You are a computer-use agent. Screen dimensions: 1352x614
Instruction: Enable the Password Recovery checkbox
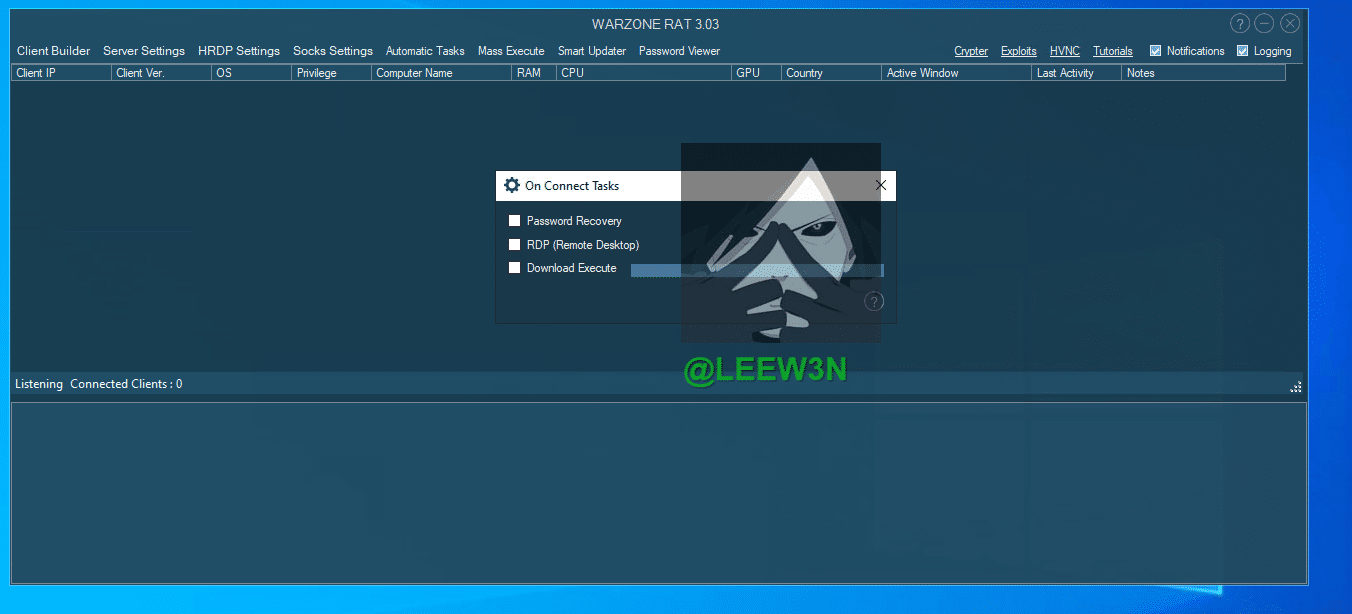[x=515, y=221]
